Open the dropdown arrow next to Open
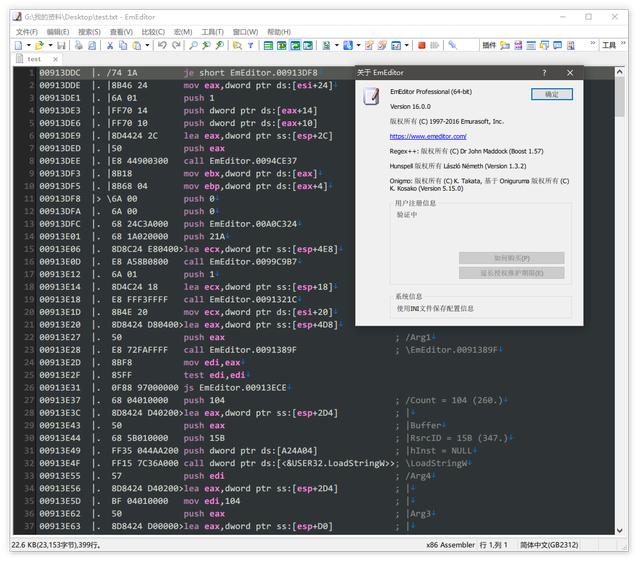The image size is (640, 564). coord(50,45)
